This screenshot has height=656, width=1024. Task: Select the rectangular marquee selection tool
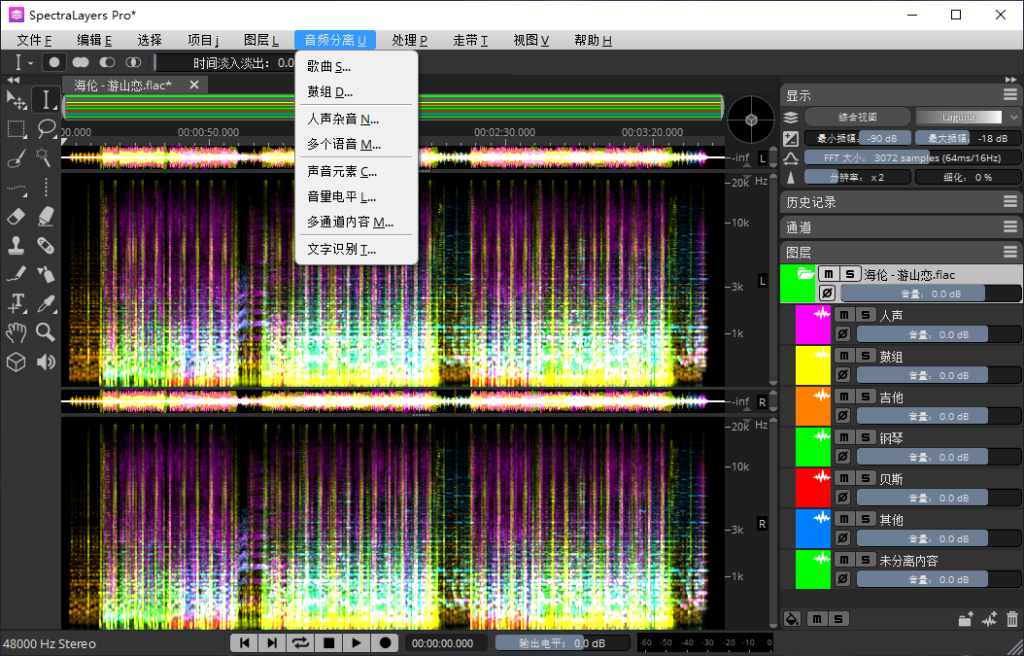tap(16, 129)
